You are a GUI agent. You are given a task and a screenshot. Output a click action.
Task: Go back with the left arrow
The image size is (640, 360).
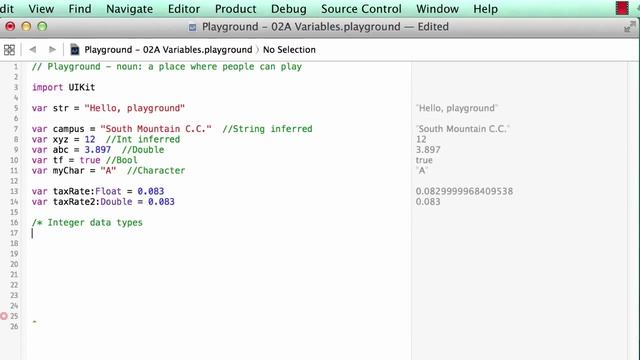coord(33,49)
